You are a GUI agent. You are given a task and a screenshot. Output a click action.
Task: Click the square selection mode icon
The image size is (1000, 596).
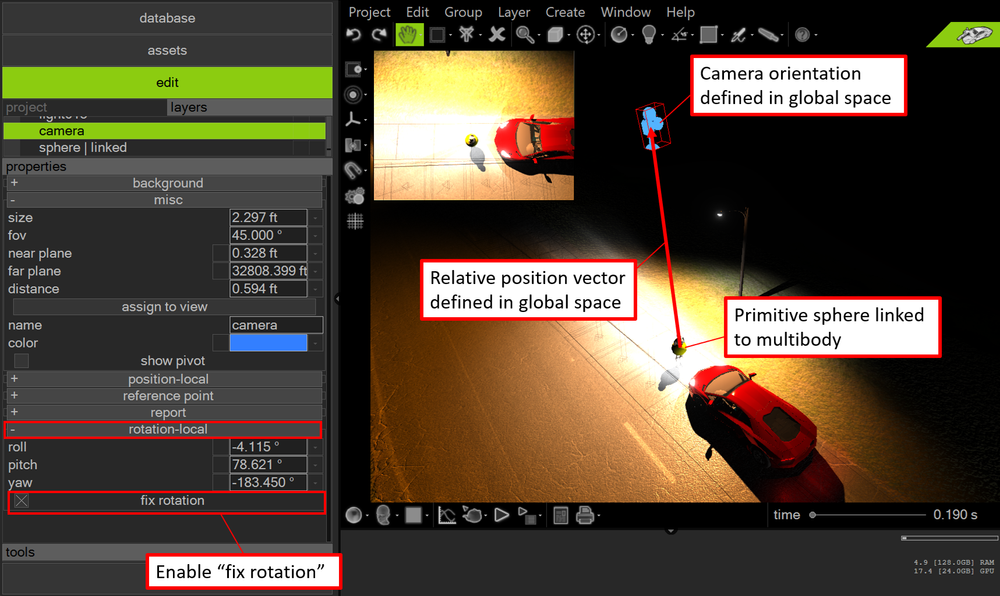point(437,34)
